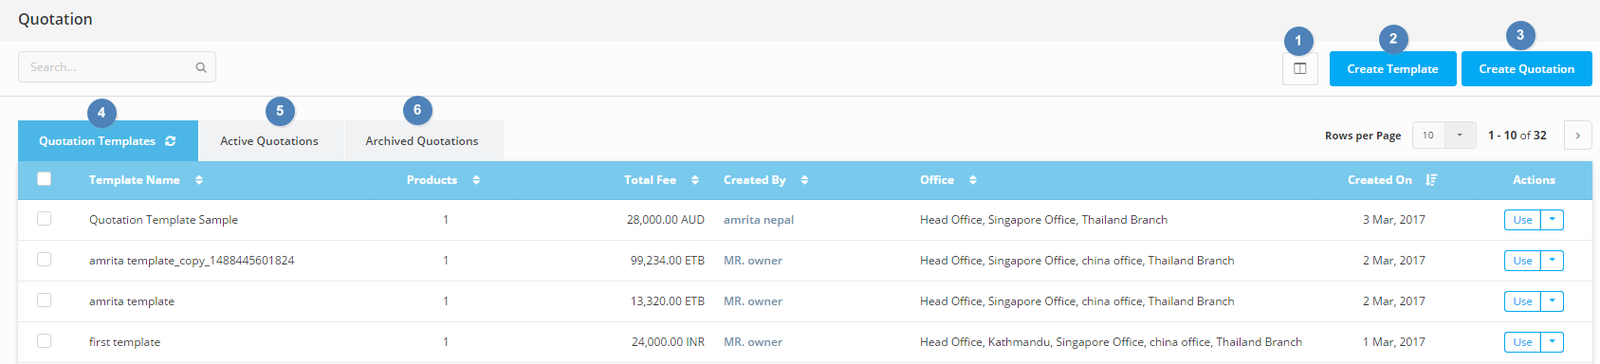This screenshot has width=1600, height=364.
Task: Tick the amrita template_copy_1488445601824 row checkbox
Action: pyautogui.click(x=44, y=259)
